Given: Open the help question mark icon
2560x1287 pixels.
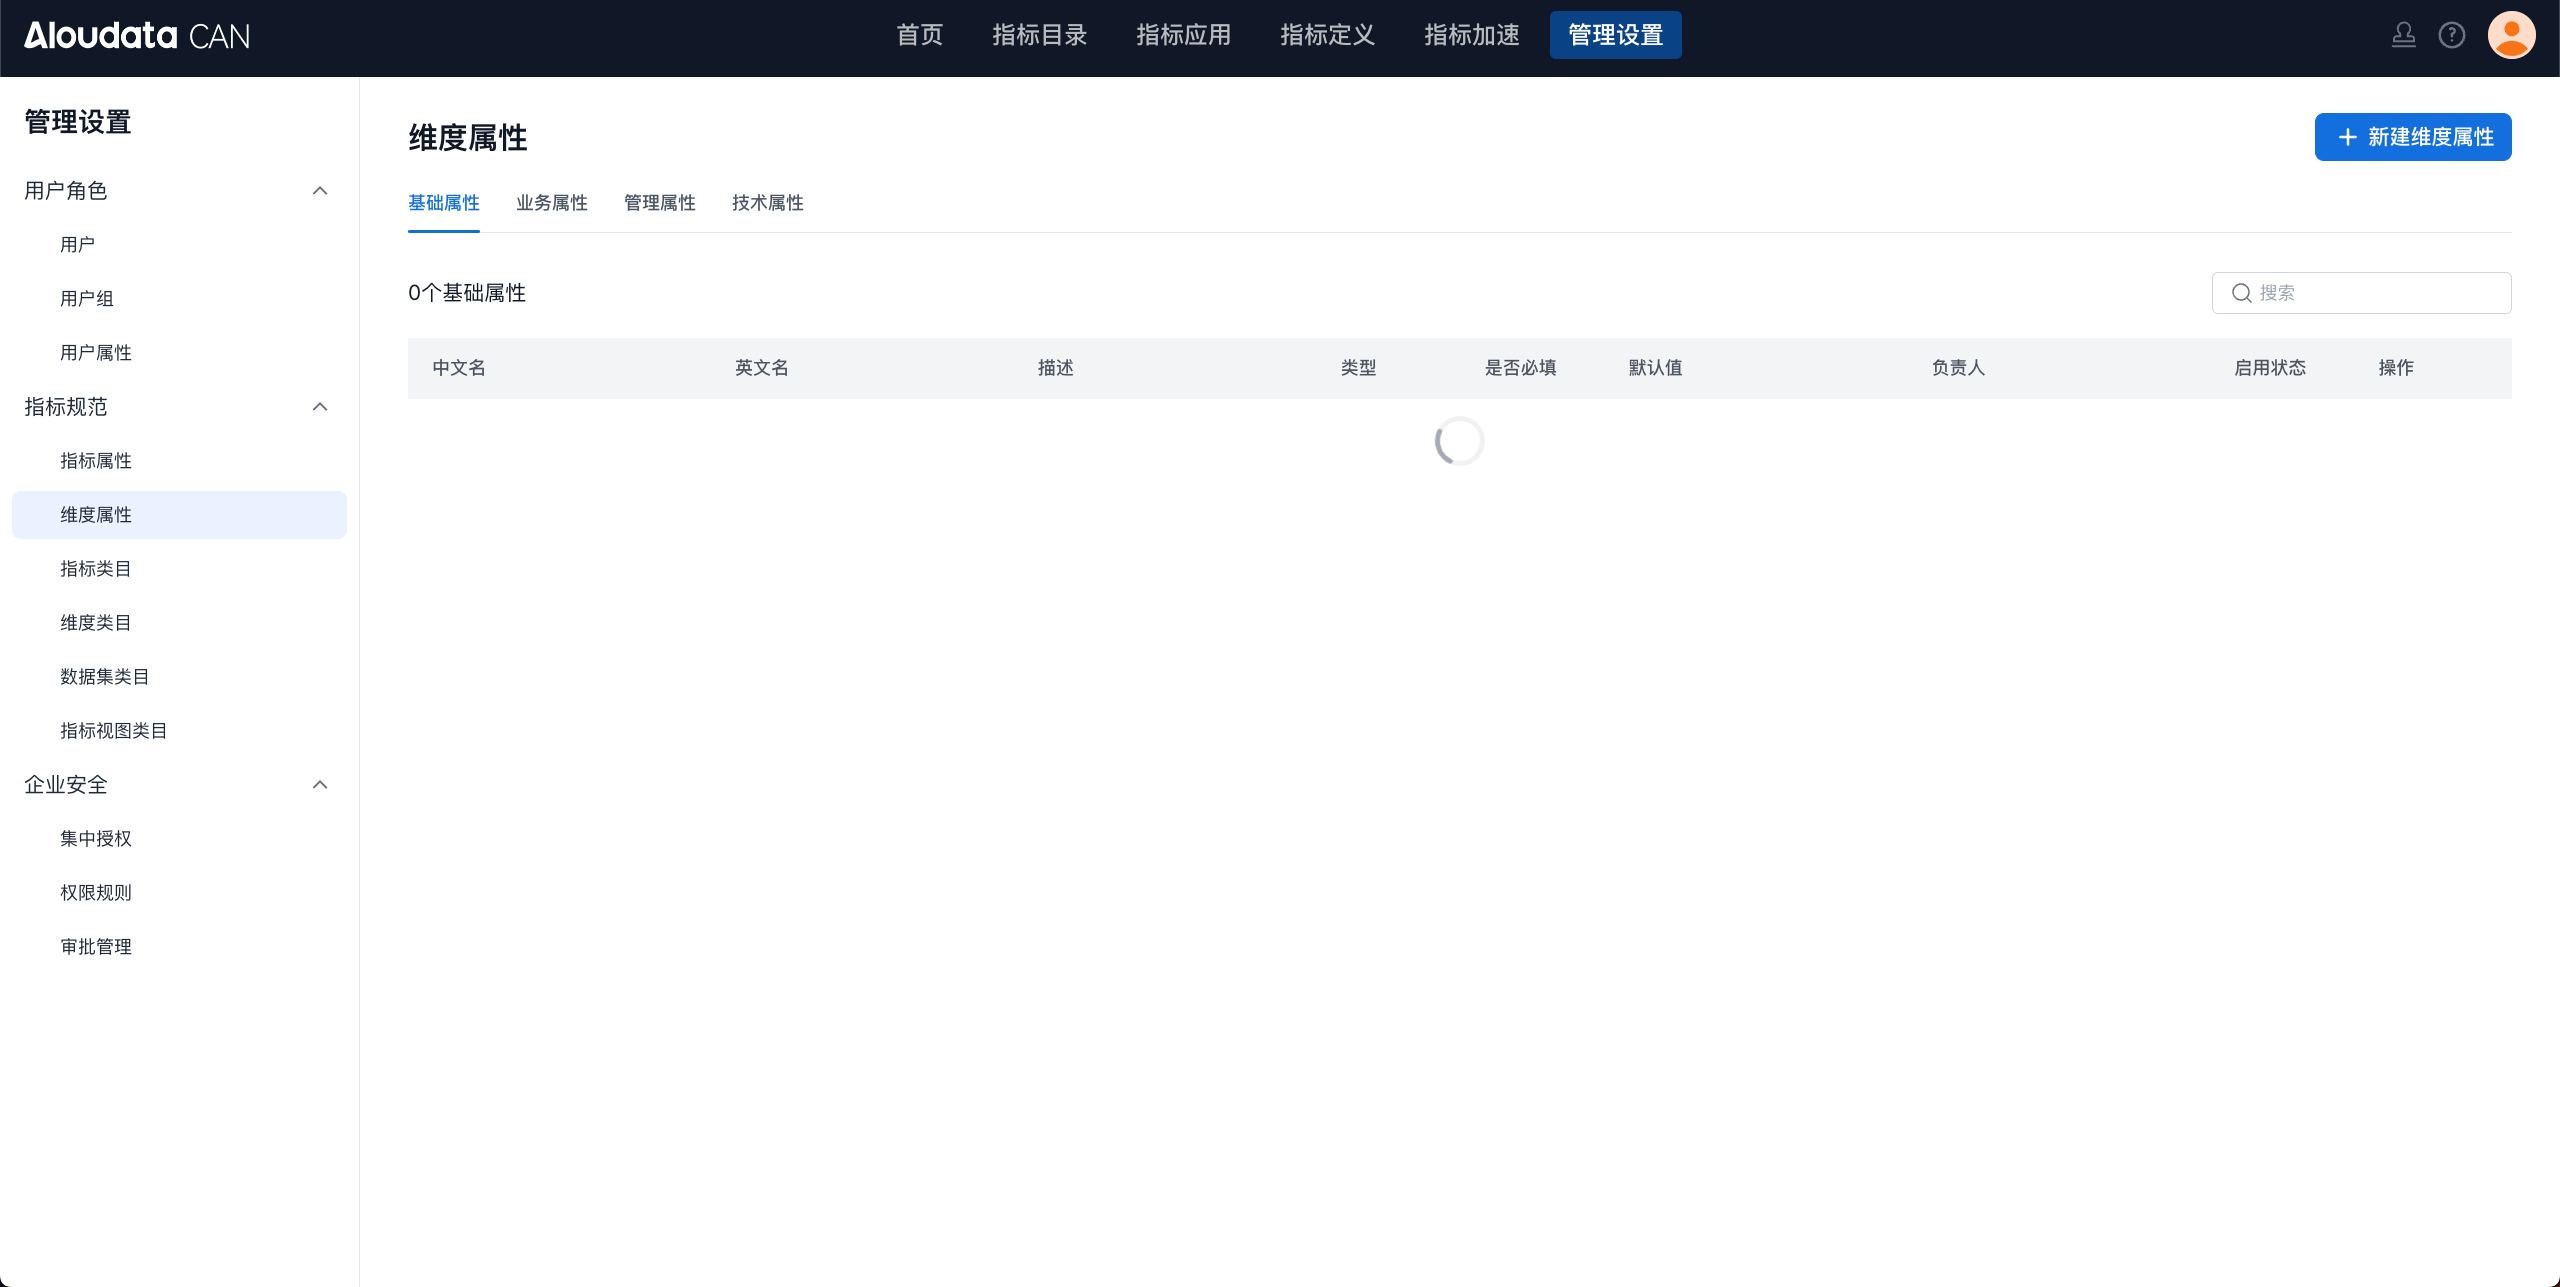Looking at the screenshot, I should point(2451,36).
